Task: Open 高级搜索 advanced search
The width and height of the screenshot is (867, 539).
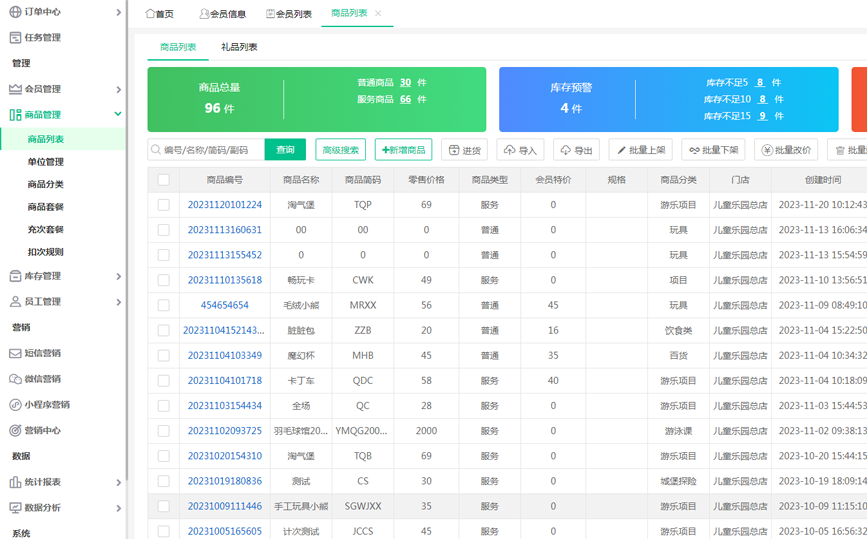Action: pyautogui.click(x=341, y=150)
